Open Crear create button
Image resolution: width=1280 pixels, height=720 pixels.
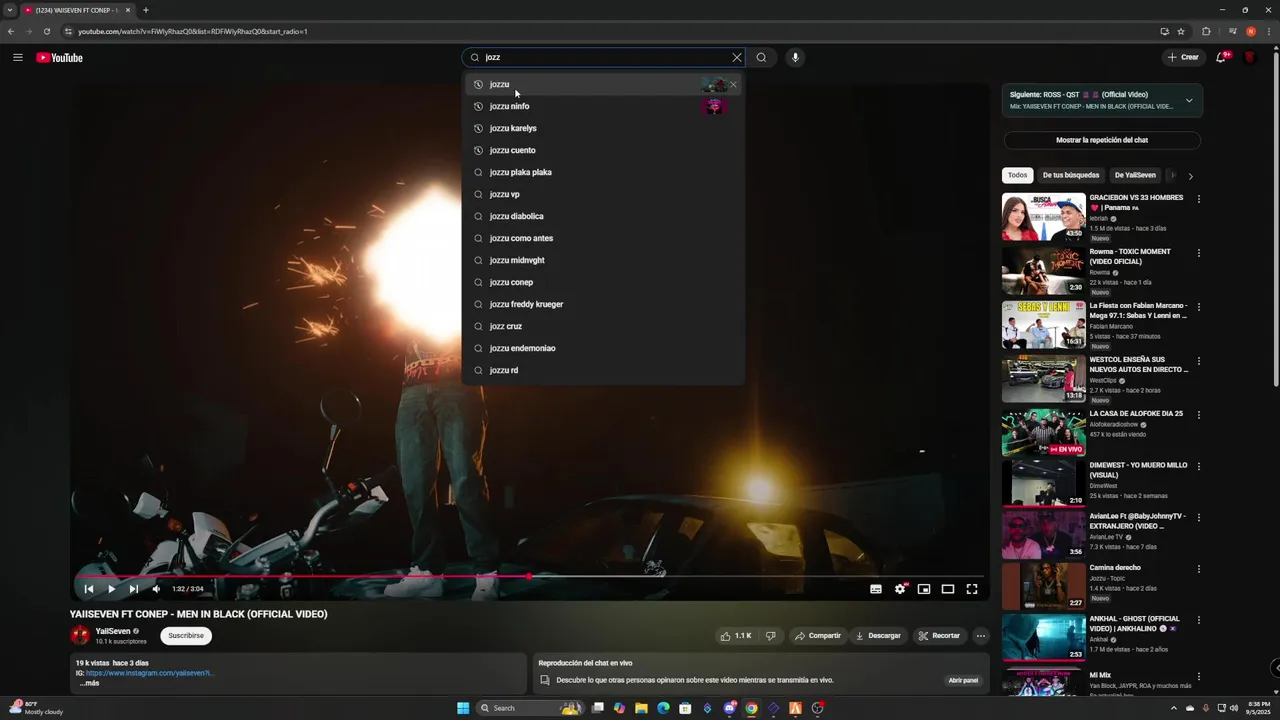coord(1182,57)
